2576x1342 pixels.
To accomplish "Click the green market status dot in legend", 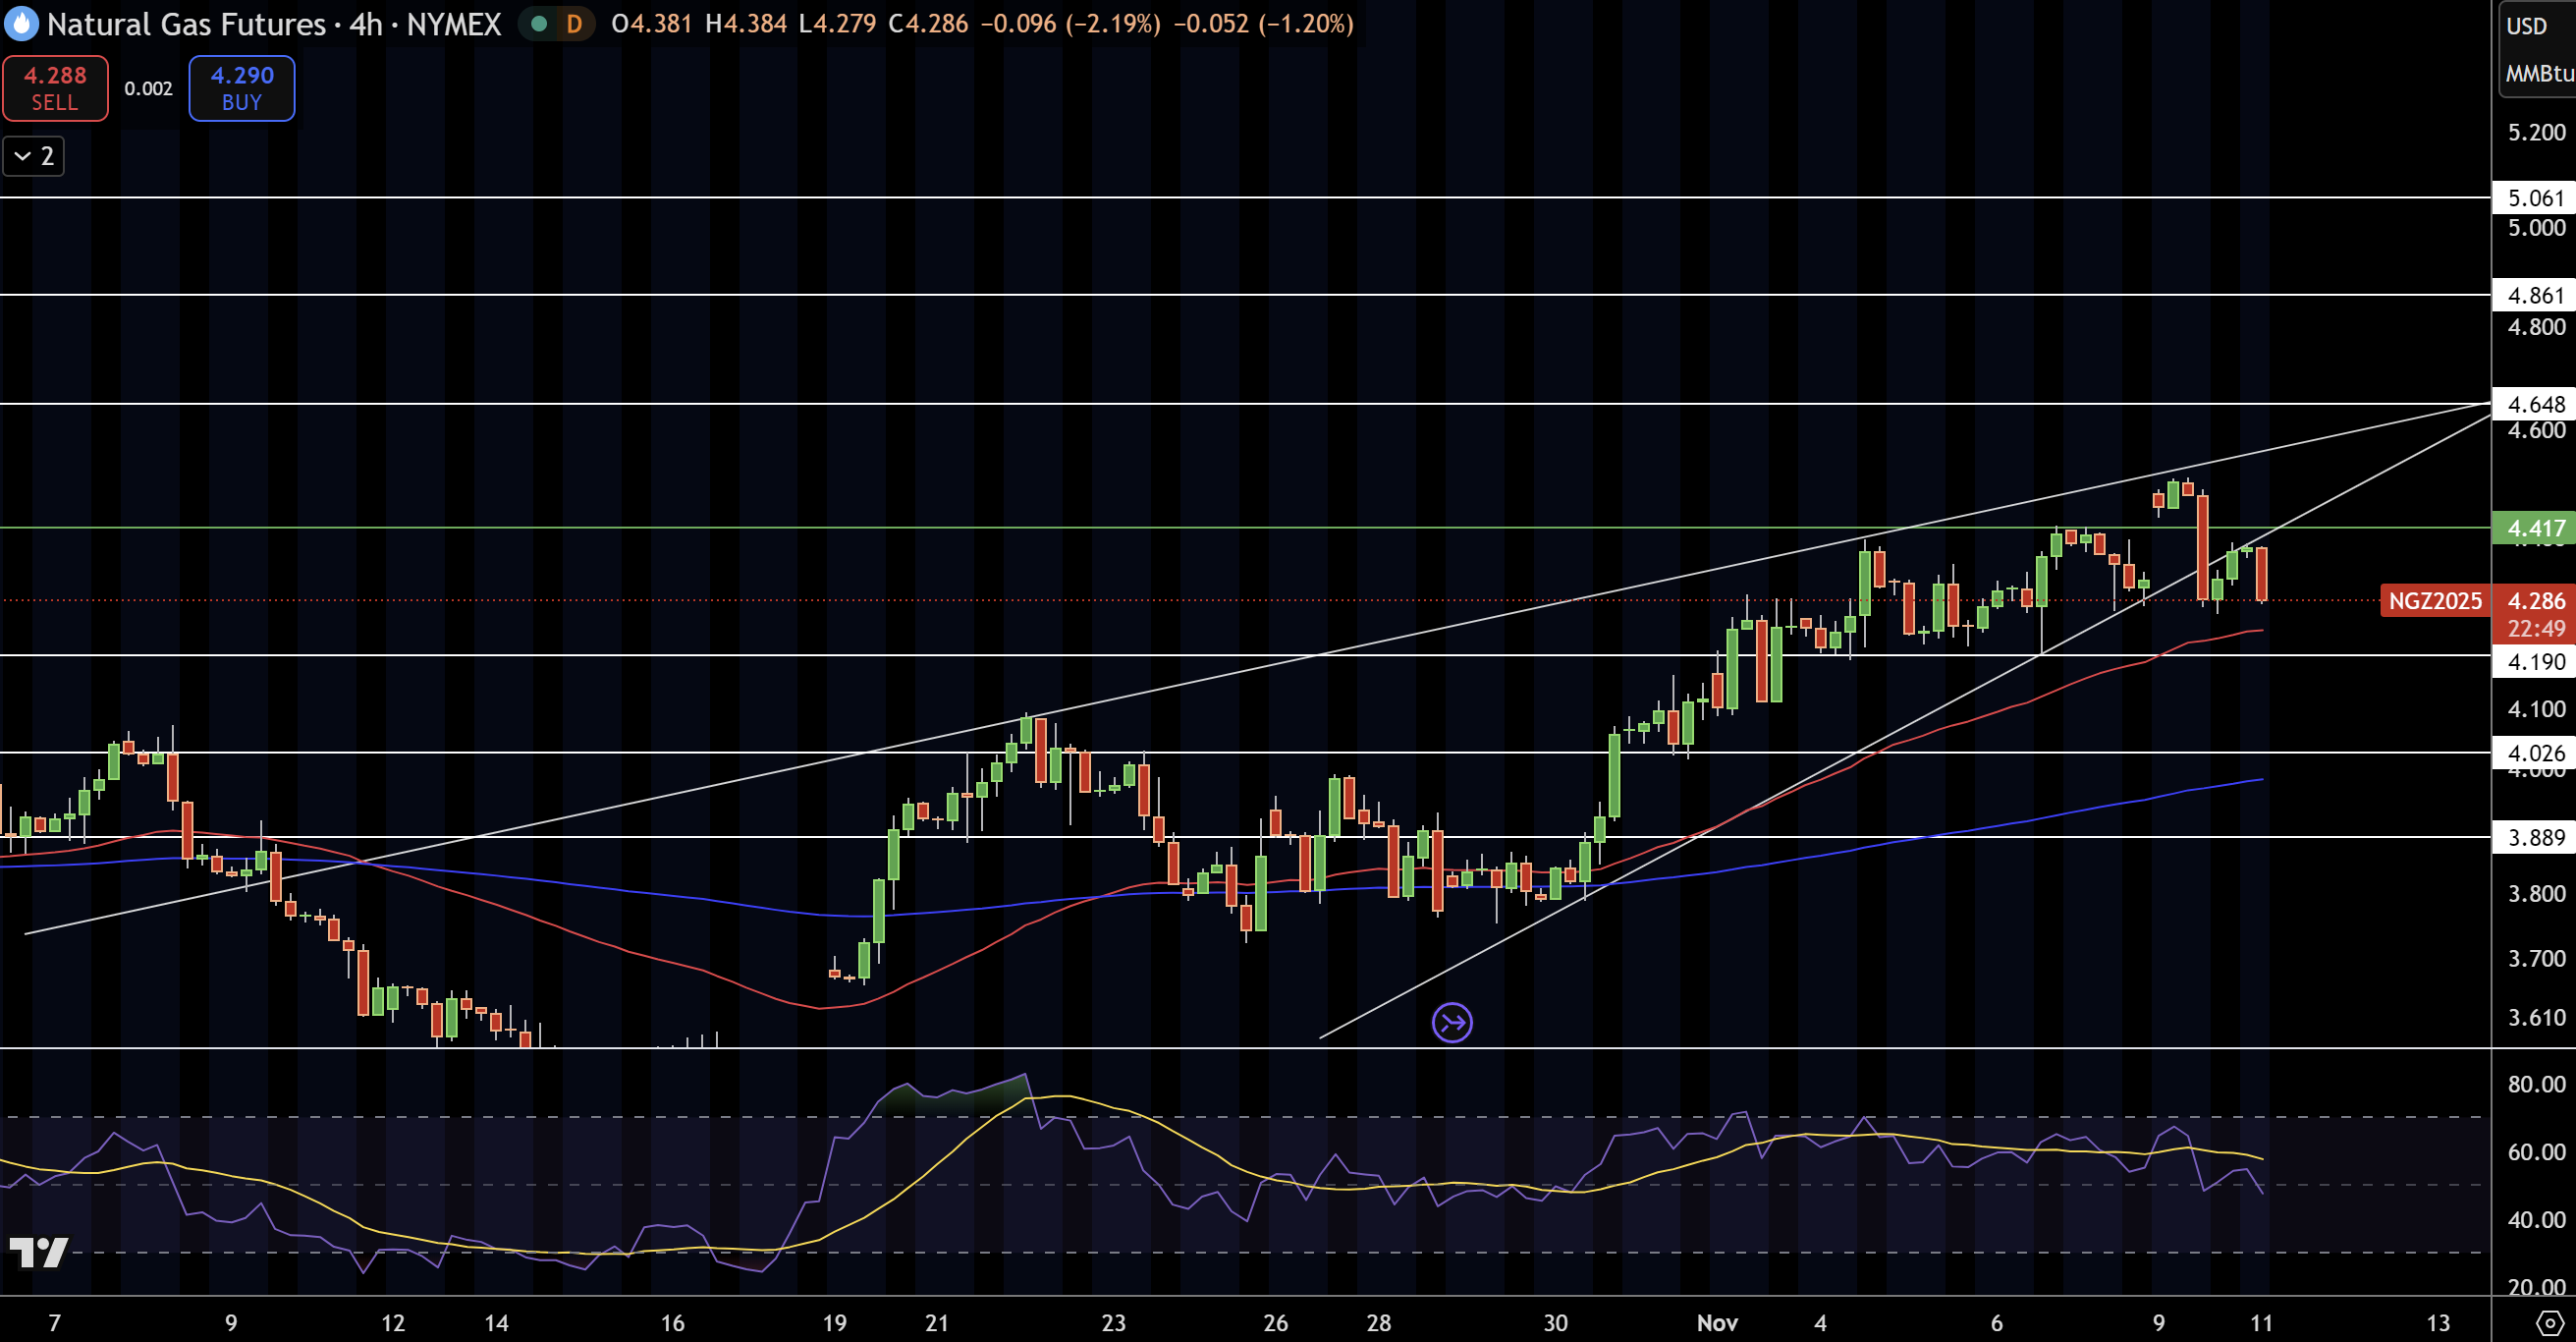I will tap(540, 24).
